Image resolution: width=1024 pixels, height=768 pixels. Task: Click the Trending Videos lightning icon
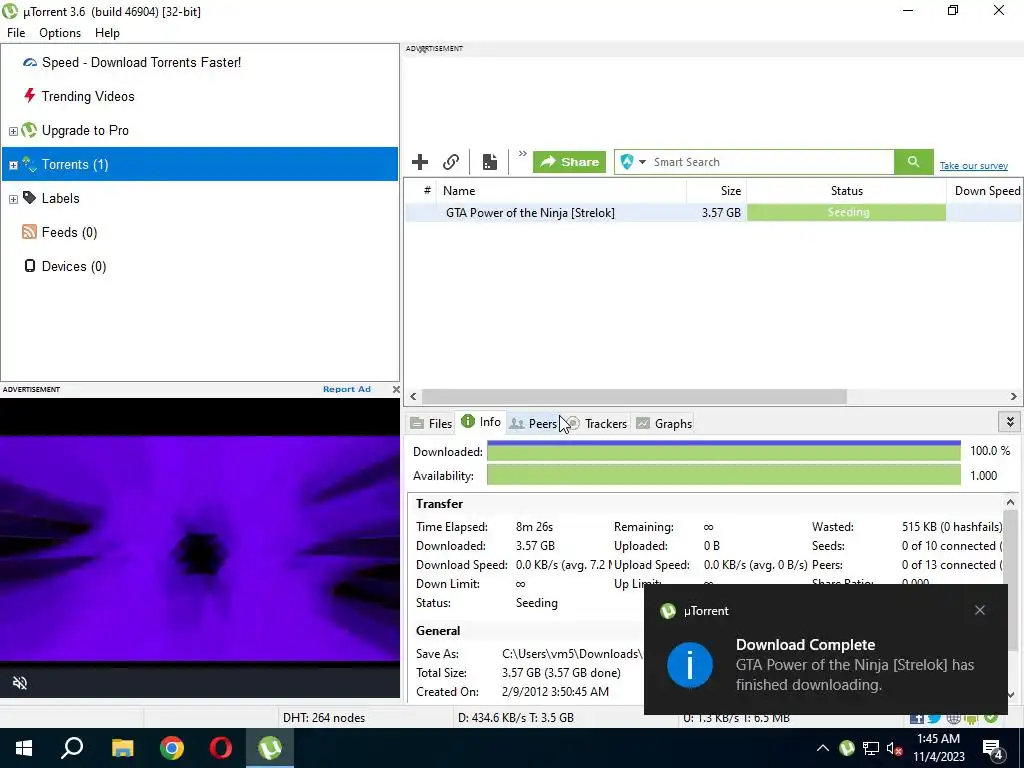tap(29, 96)
